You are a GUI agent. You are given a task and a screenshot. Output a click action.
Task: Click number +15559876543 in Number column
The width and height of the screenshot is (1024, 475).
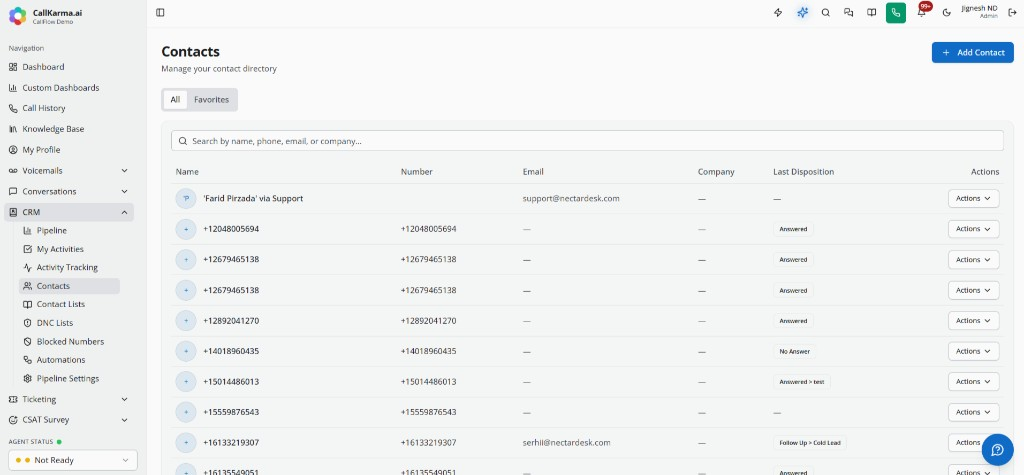tap(428, 412)
